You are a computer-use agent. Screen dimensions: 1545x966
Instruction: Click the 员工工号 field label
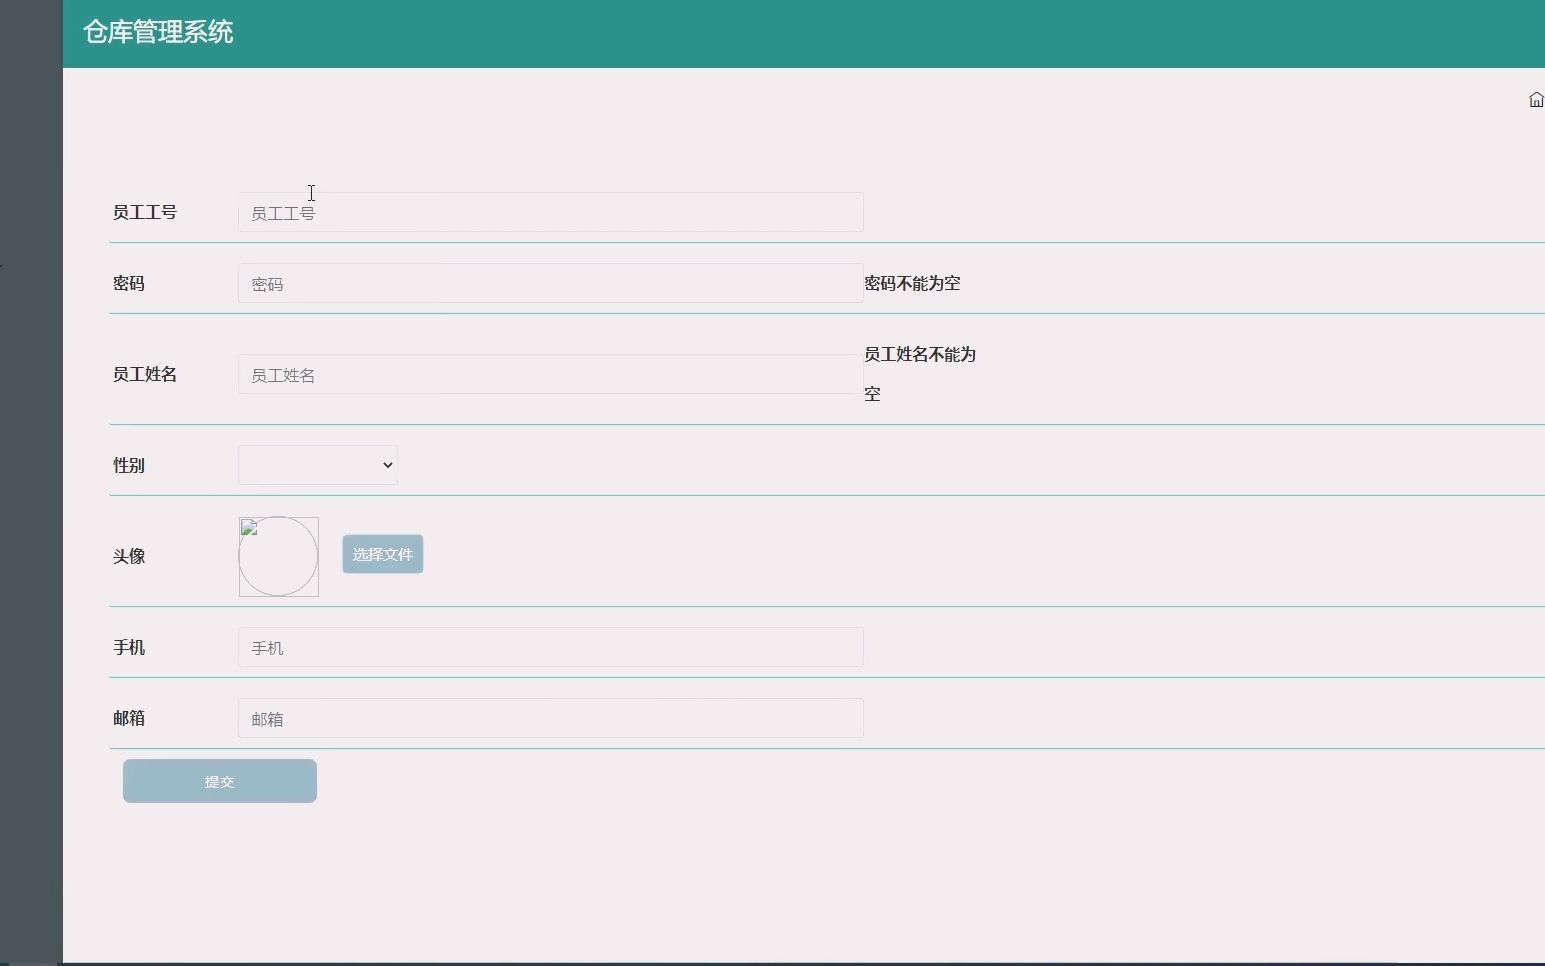145,212
